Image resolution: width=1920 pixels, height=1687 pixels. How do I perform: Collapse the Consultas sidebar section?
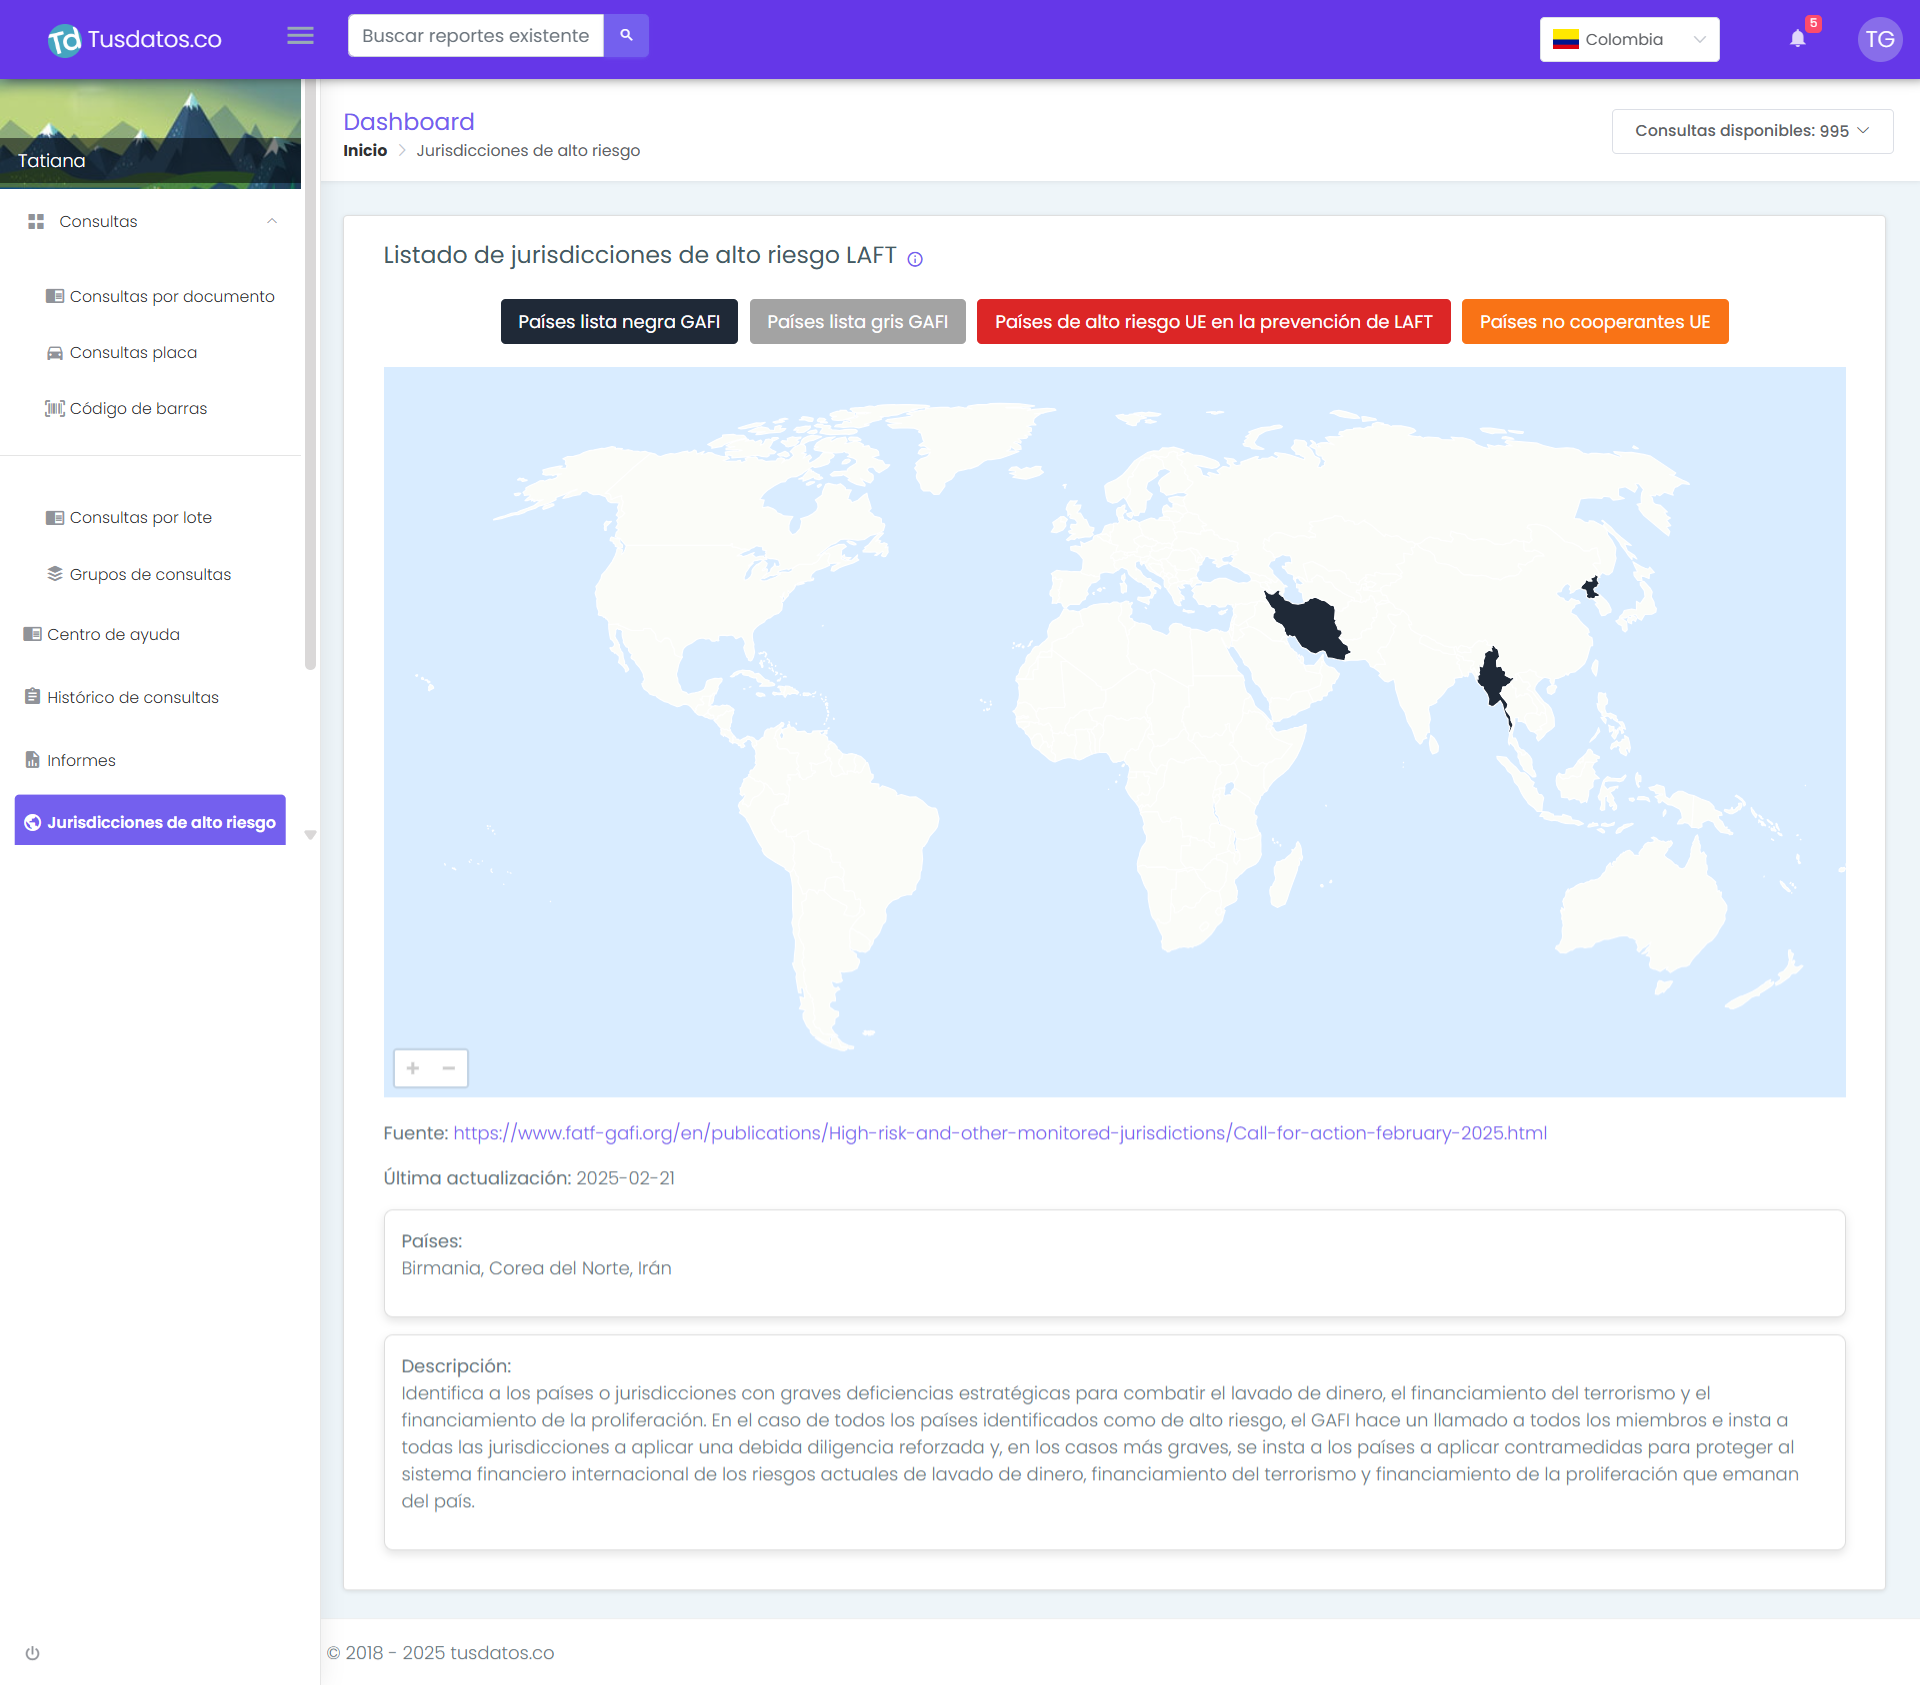[x=271, y=221]
